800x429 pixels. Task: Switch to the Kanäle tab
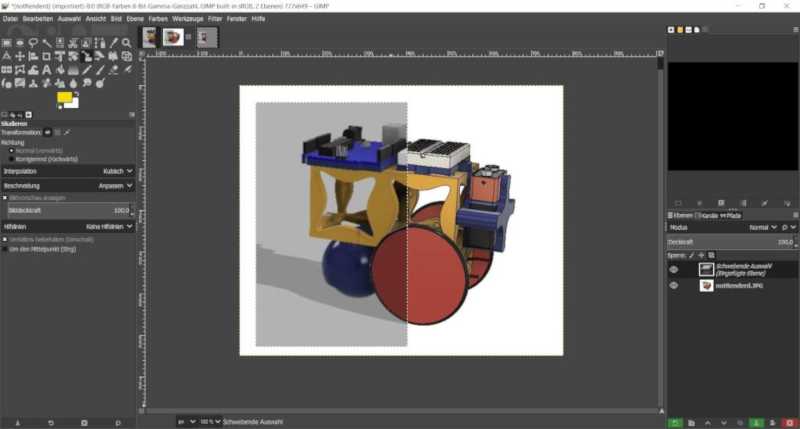coord(707,216)
